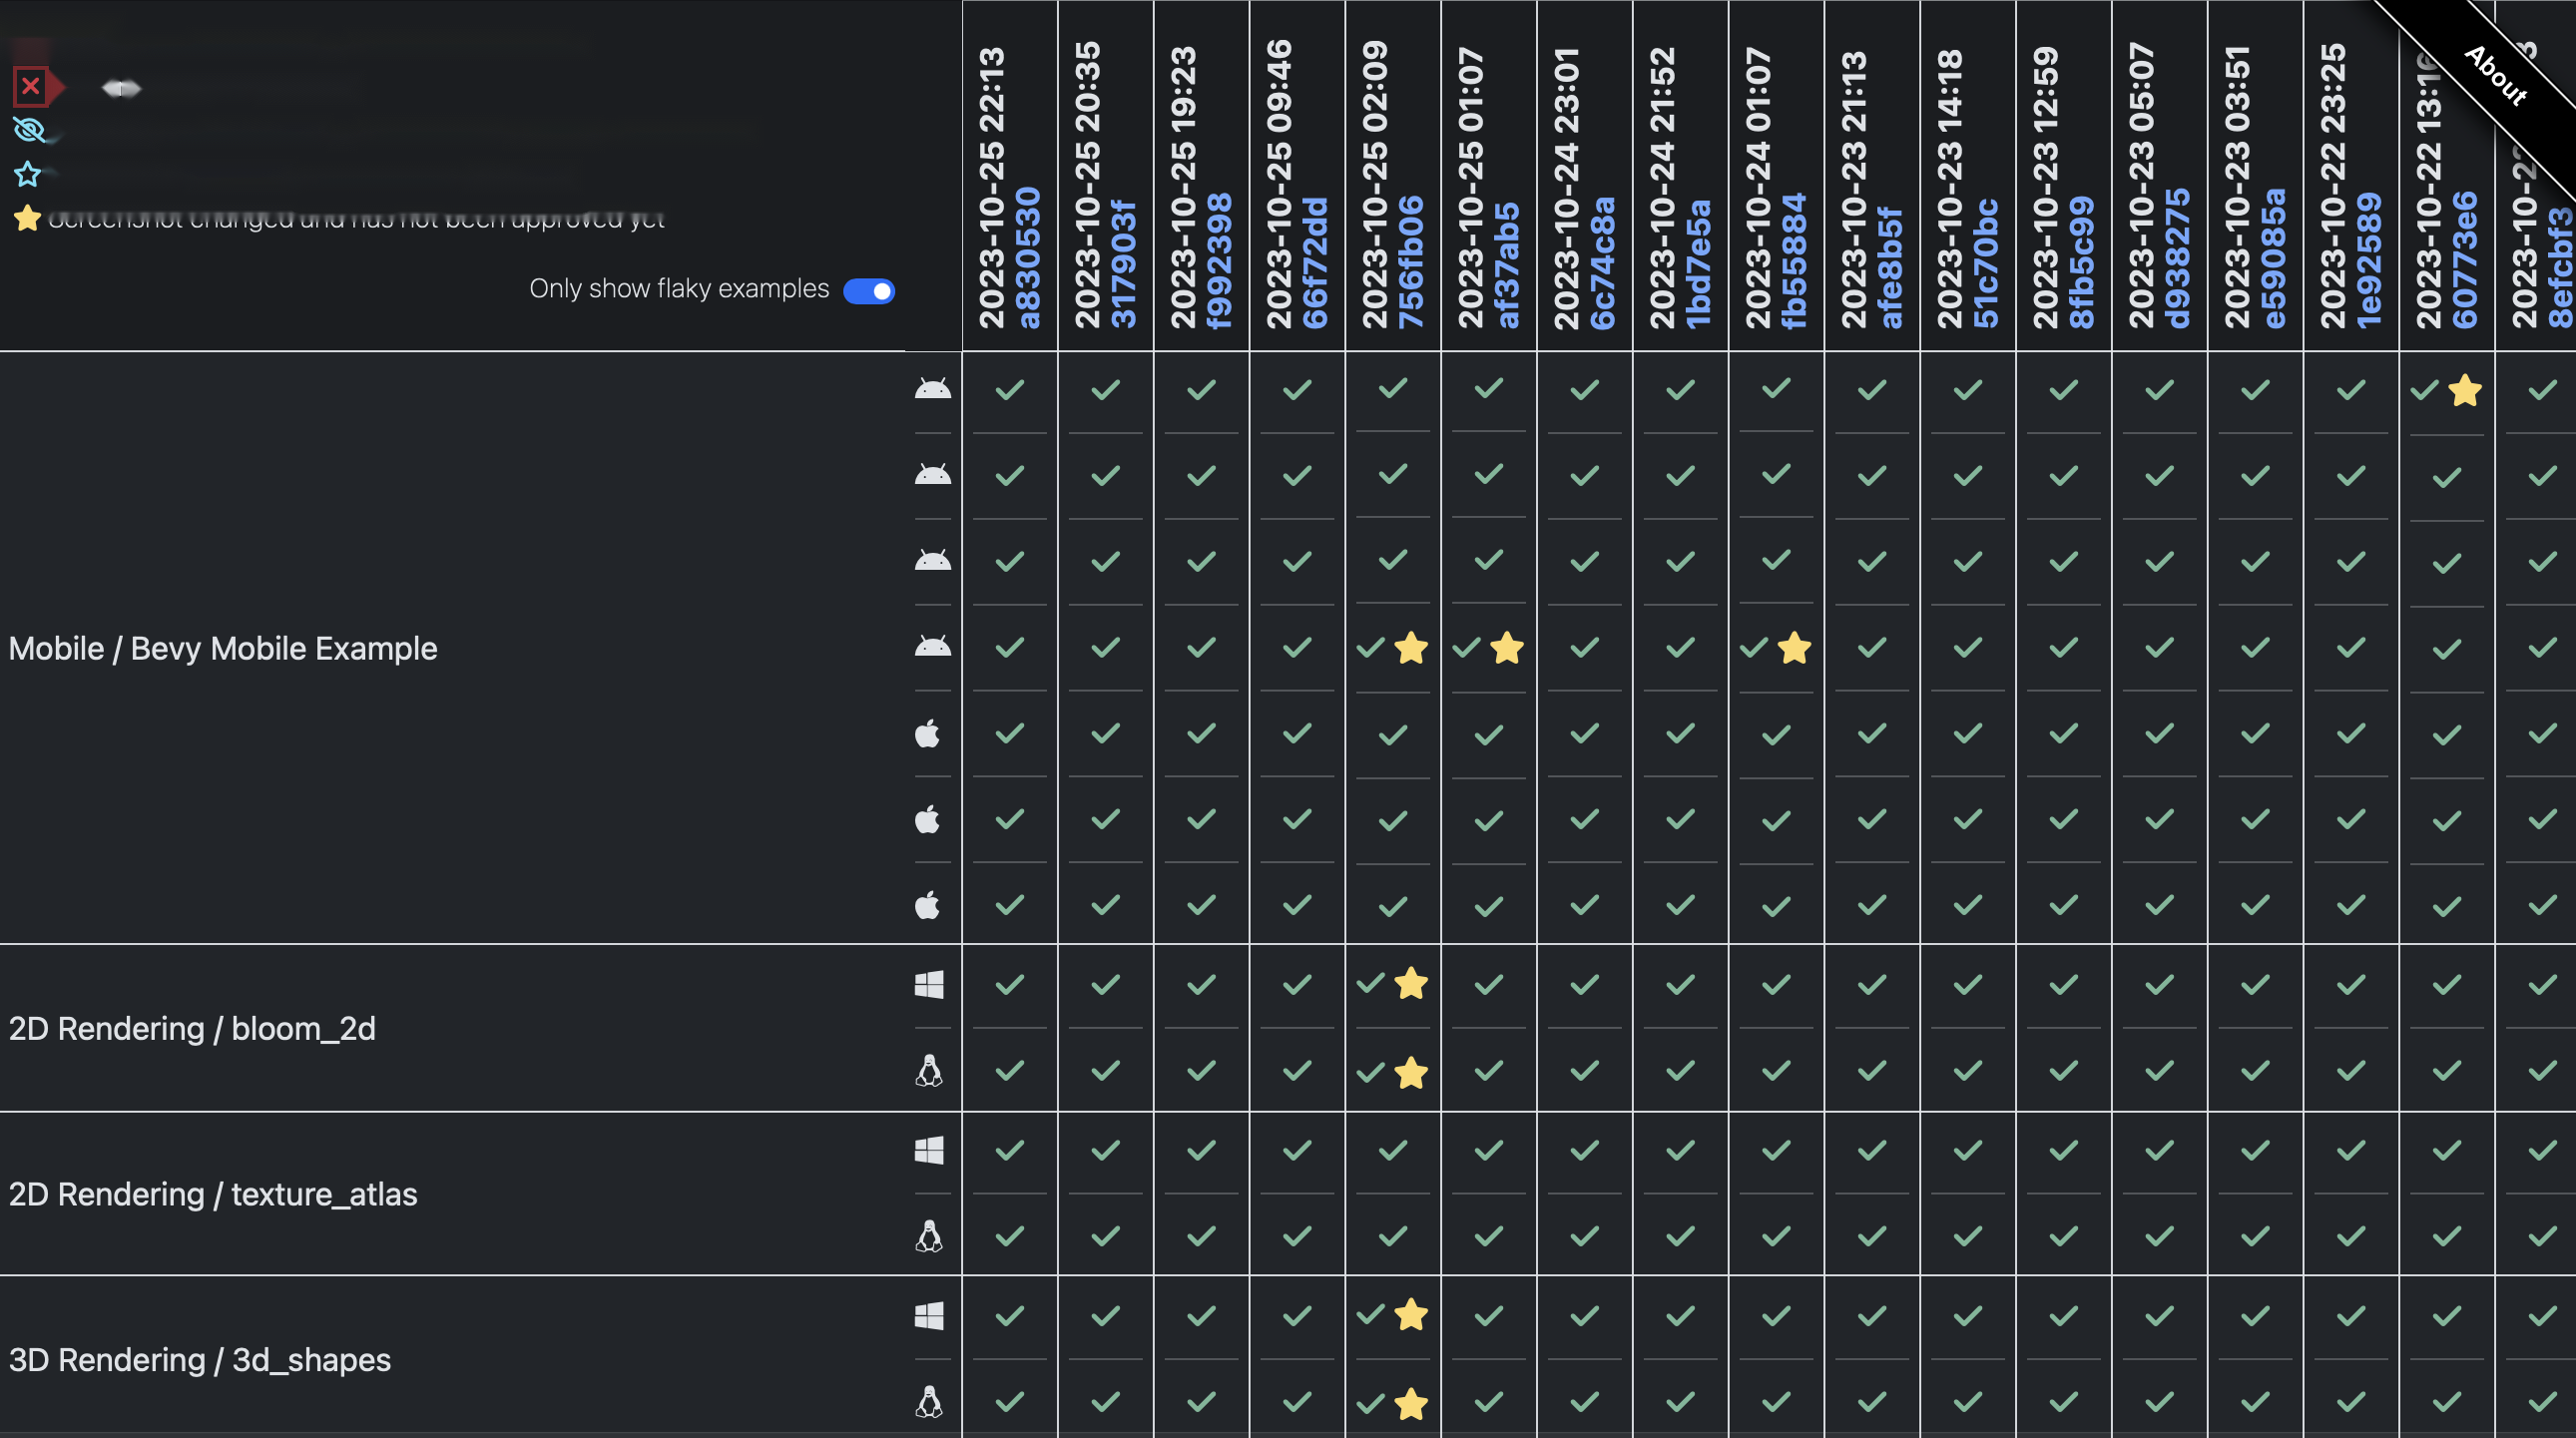Click 3d_shapes Windows star in 756fb06 column
The width and height of the screenshot is (2576, 1438).
click(1411, 1314)
